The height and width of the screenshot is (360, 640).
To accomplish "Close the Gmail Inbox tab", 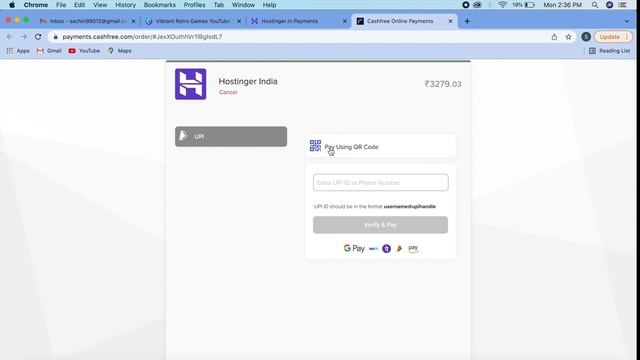I will coord(133,21).
